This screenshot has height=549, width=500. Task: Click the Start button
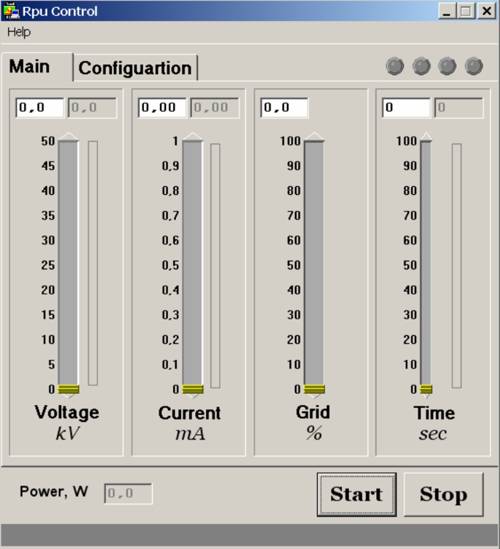pyautogui.click(x=356, y=494)
